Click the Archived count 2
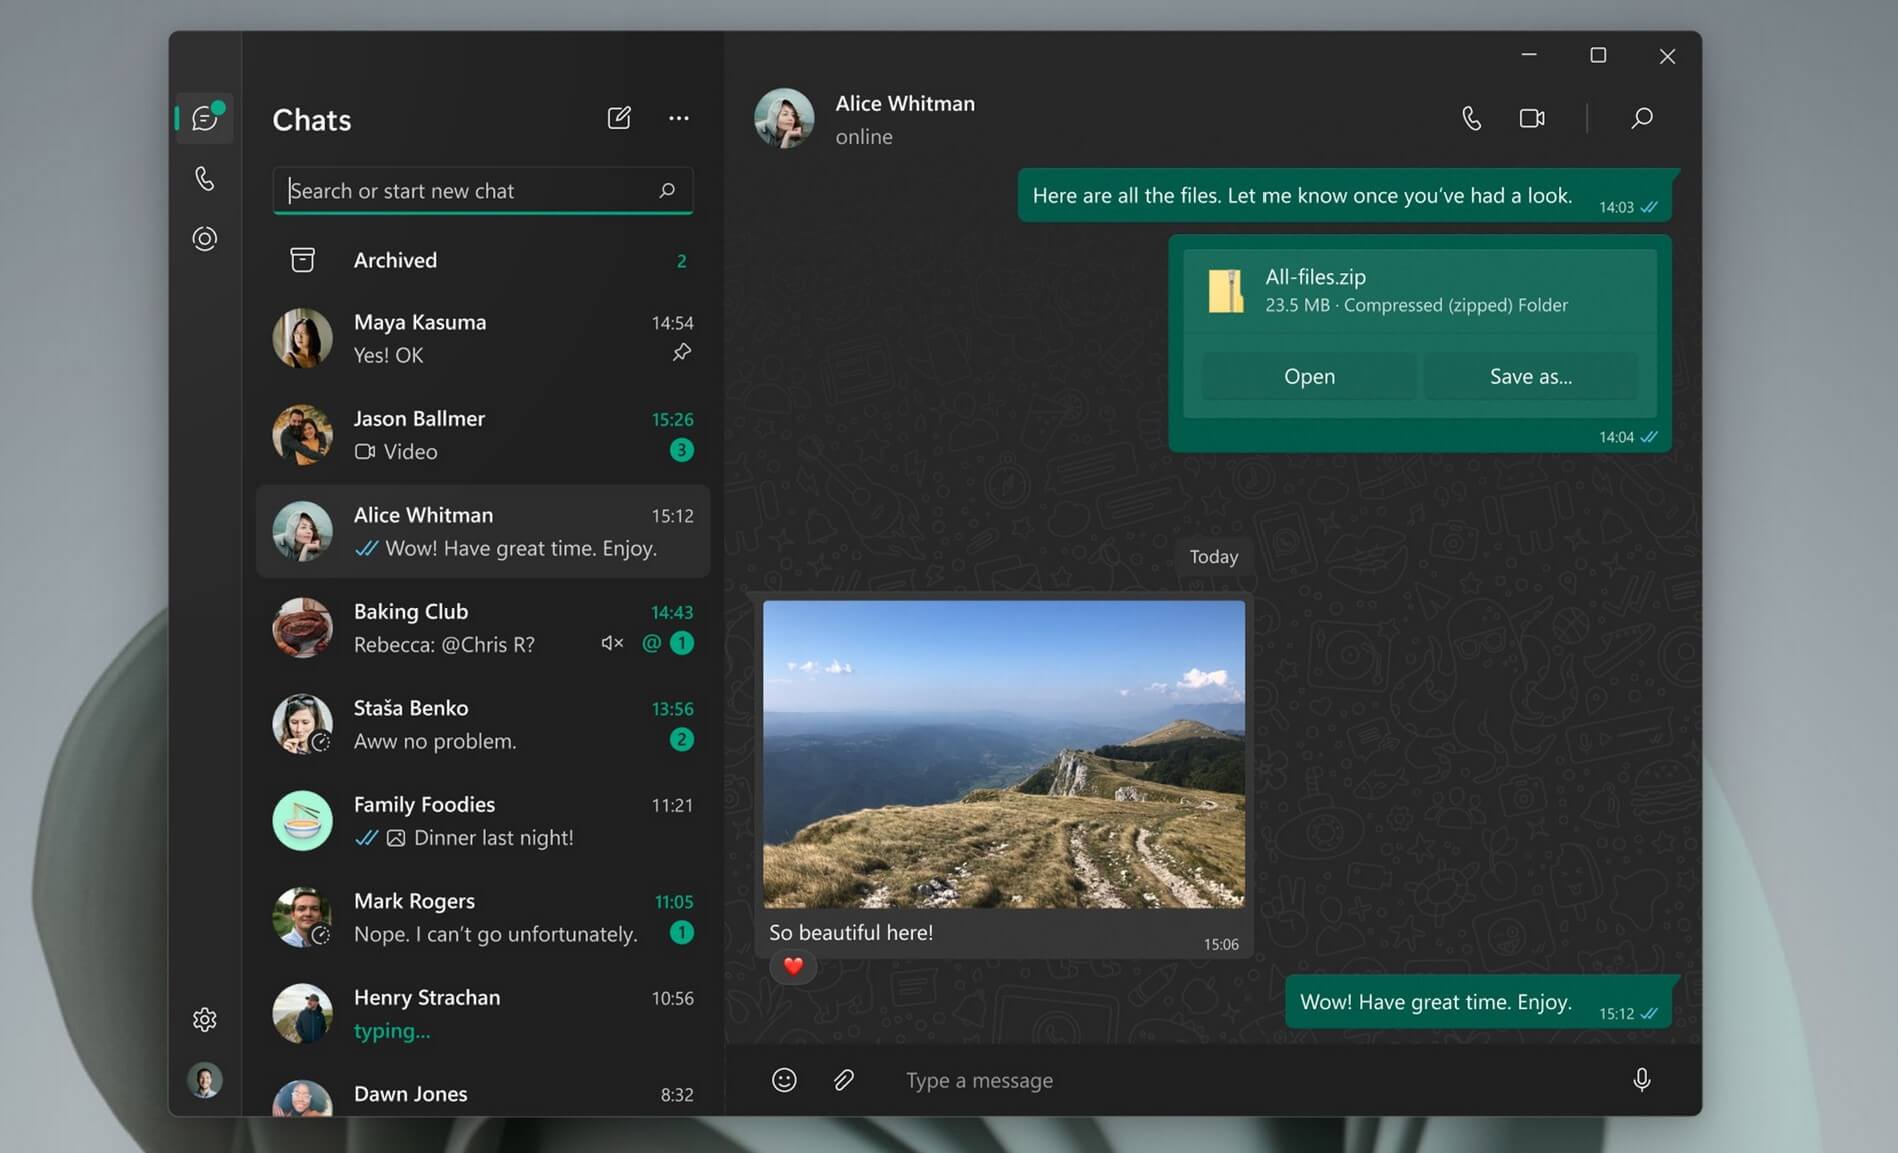1898x1153 pixels. (x=682, y=261)
